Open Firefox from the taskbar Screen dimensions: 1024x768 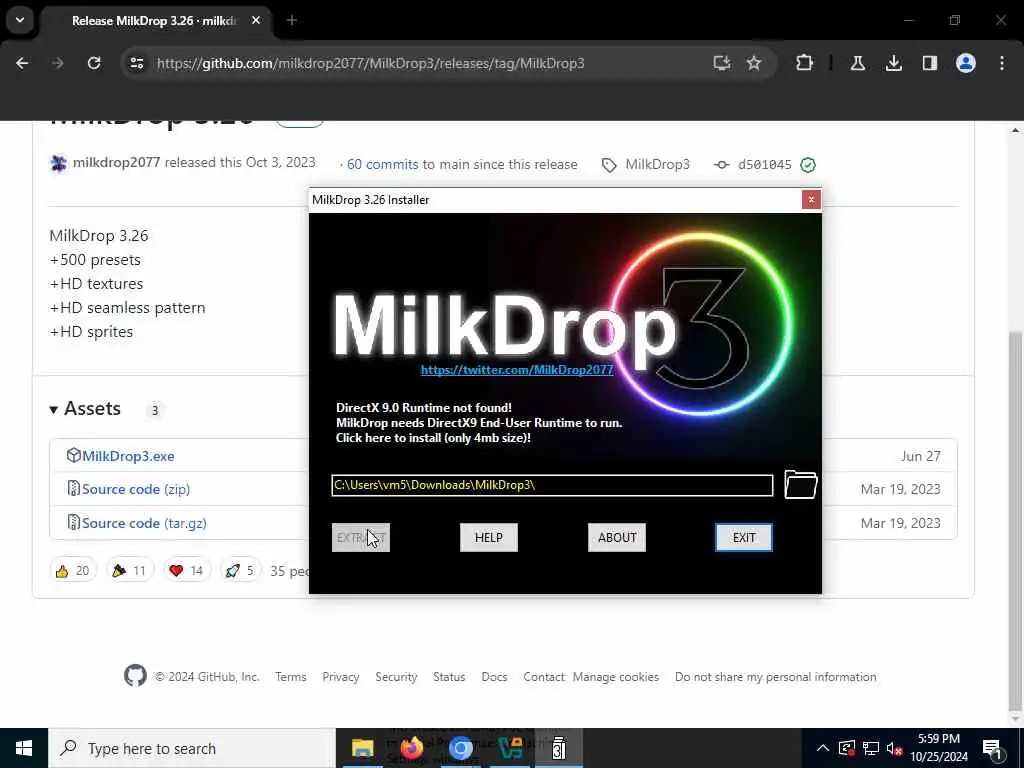pyautogui.click(x=411, y=748)
